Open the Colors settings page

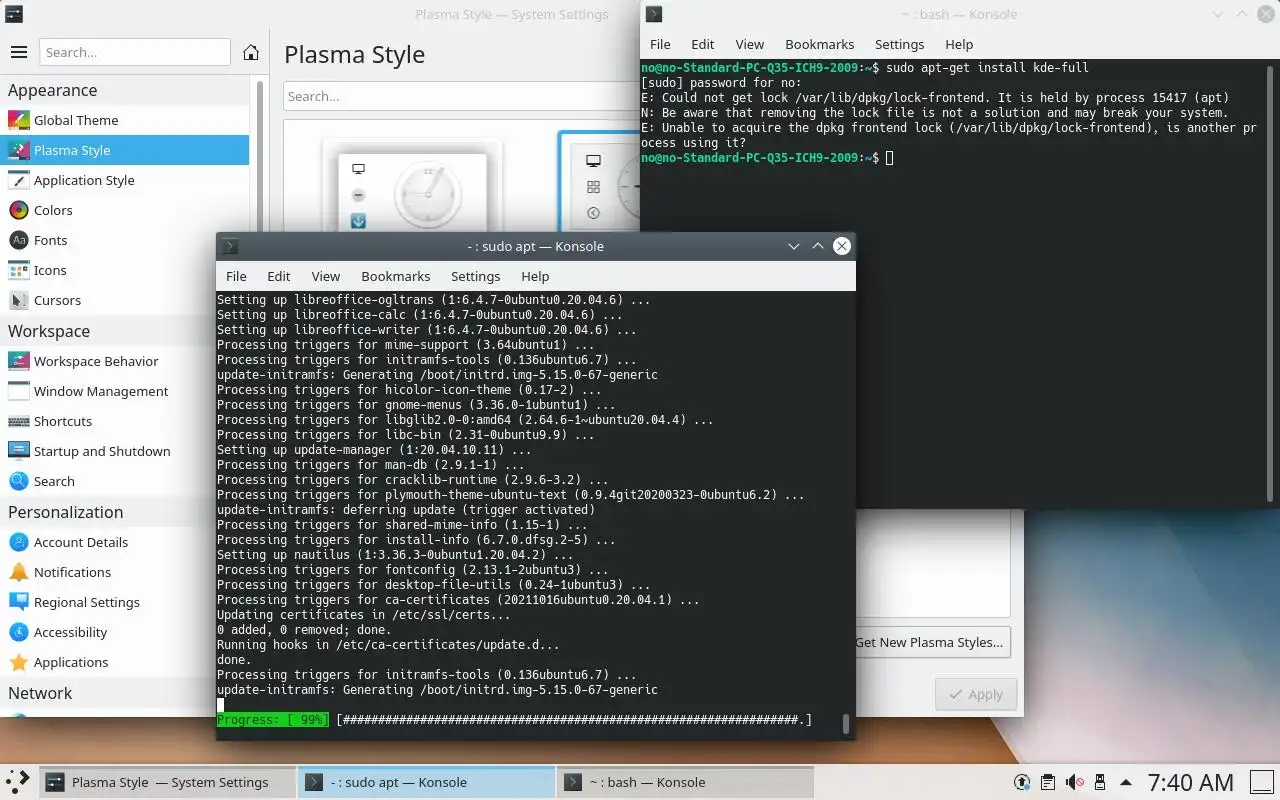coord(124,210)
